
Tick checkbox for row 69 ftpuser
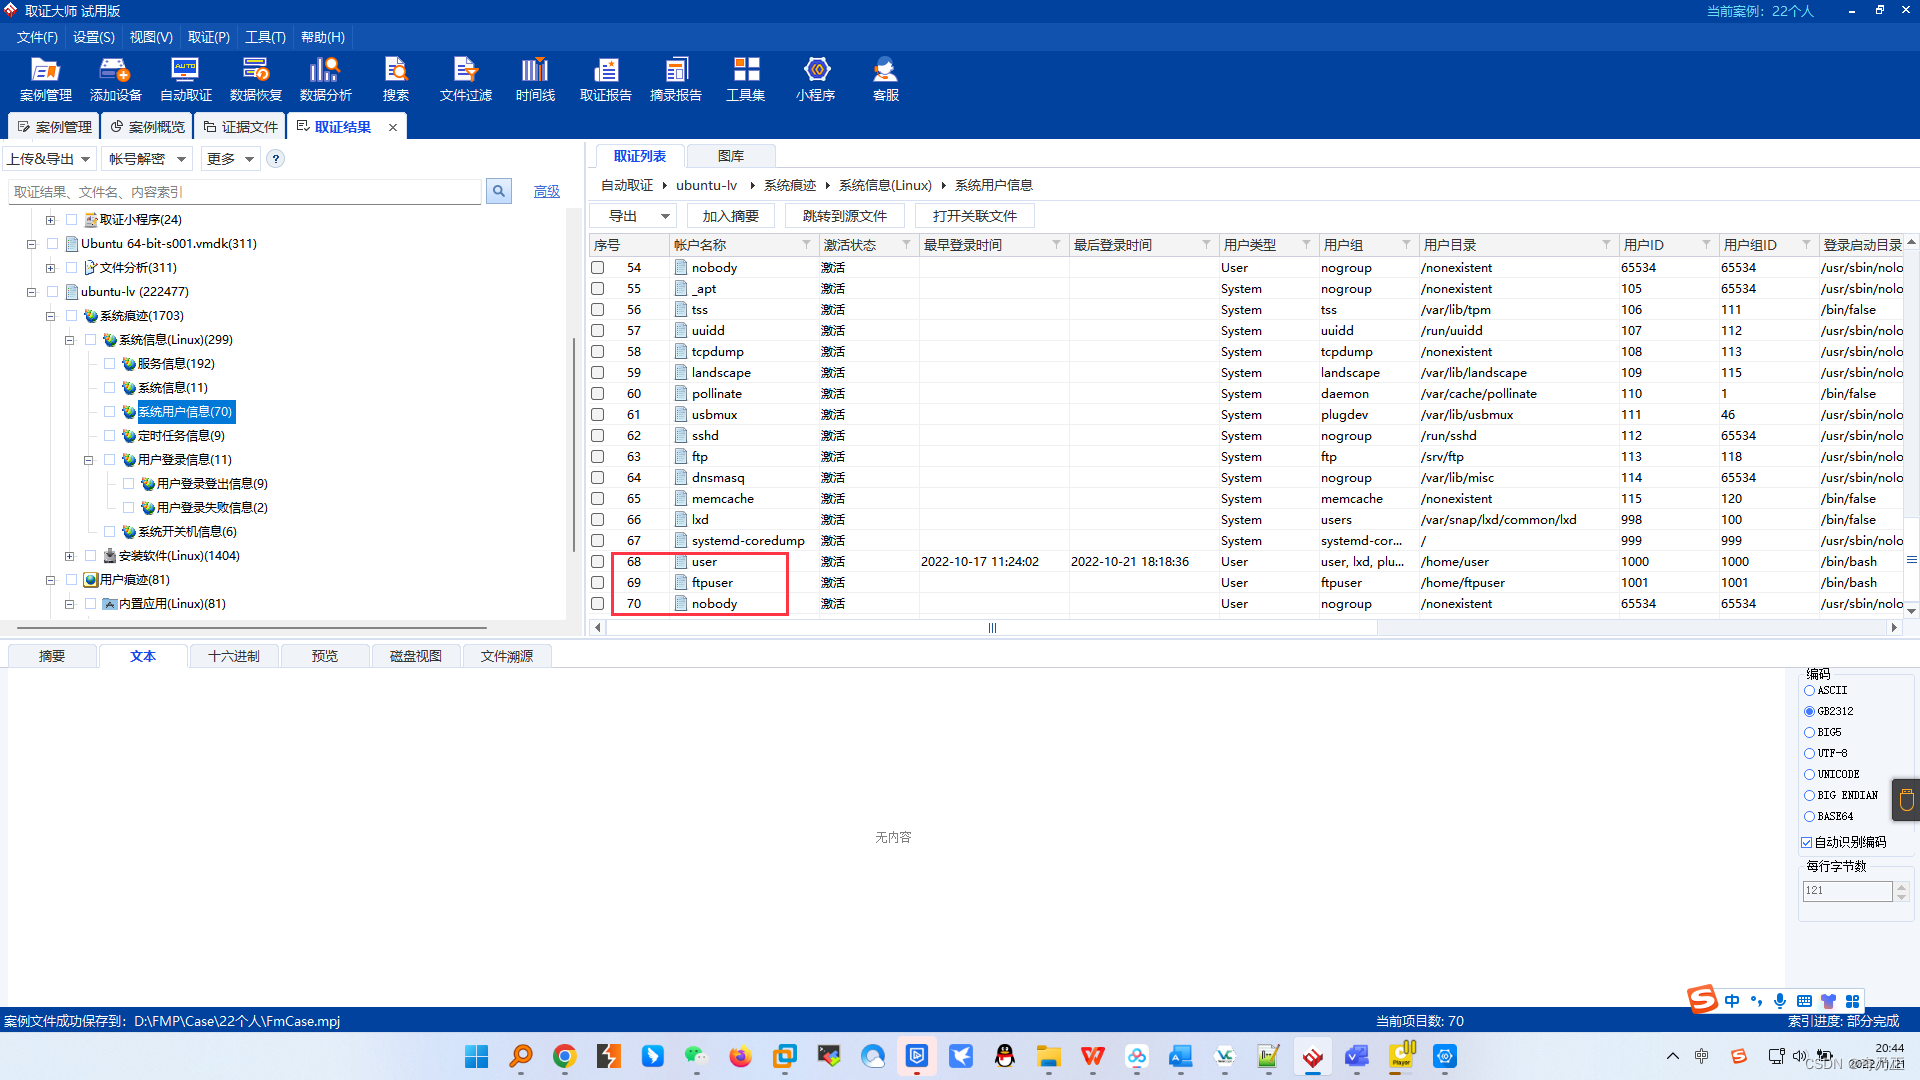tap(598, 583)
